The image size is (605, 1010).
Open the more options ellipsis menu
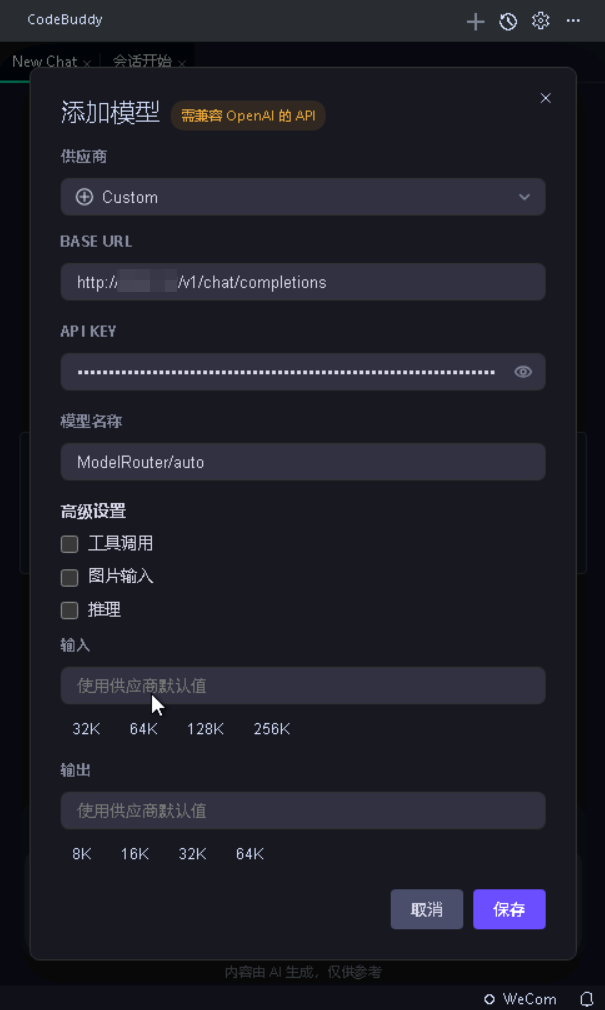tap(573, 21)
